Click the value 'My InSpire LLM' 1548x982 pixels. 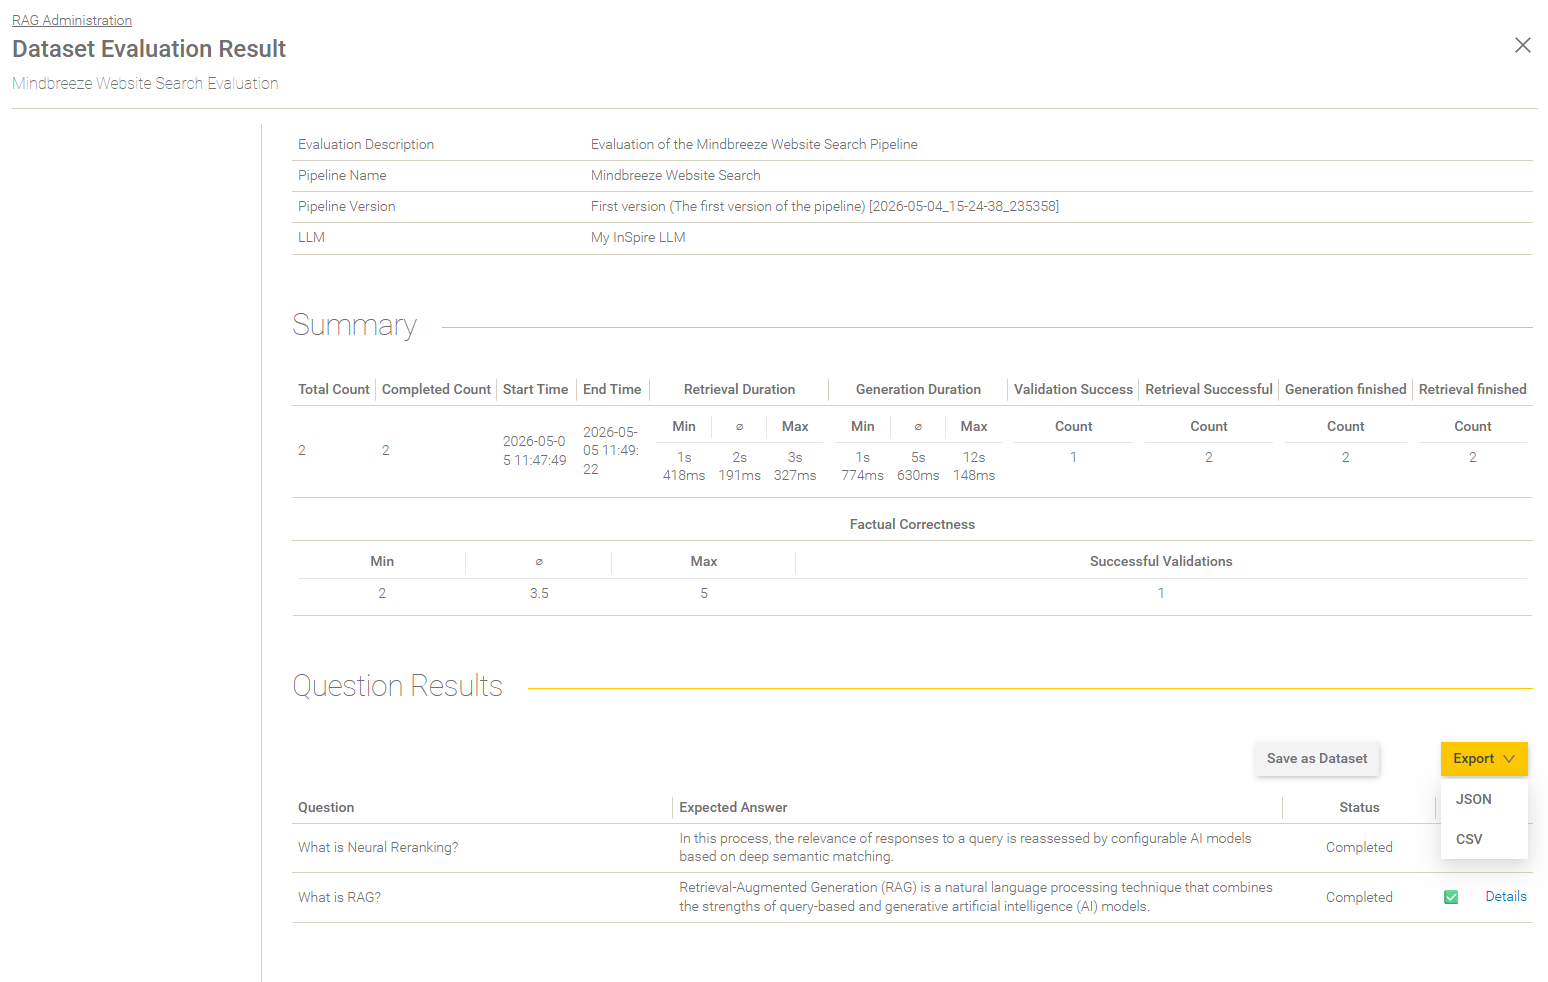pyautogui.click(x=638, y=237)
